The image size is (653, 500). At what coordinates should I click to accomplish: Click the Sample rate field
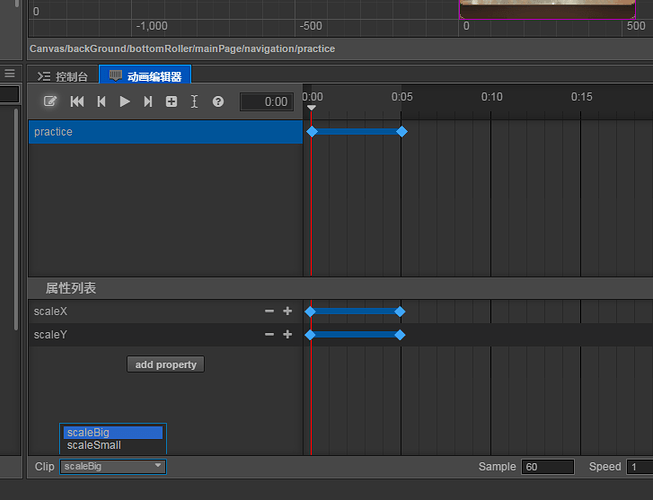pos(548,467)
